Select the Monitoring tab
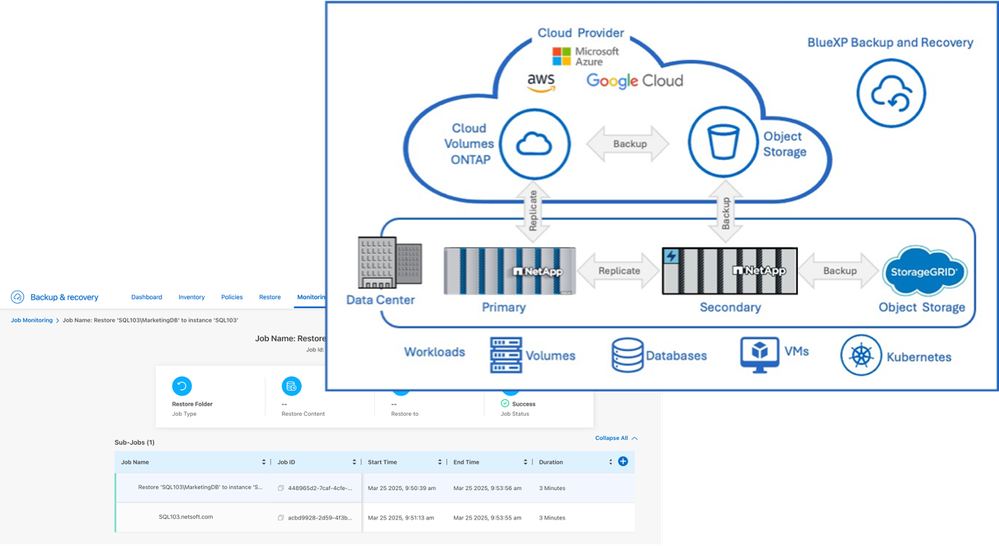The width and height of the screenshot is (999, 546). click(x=311, y=297)
